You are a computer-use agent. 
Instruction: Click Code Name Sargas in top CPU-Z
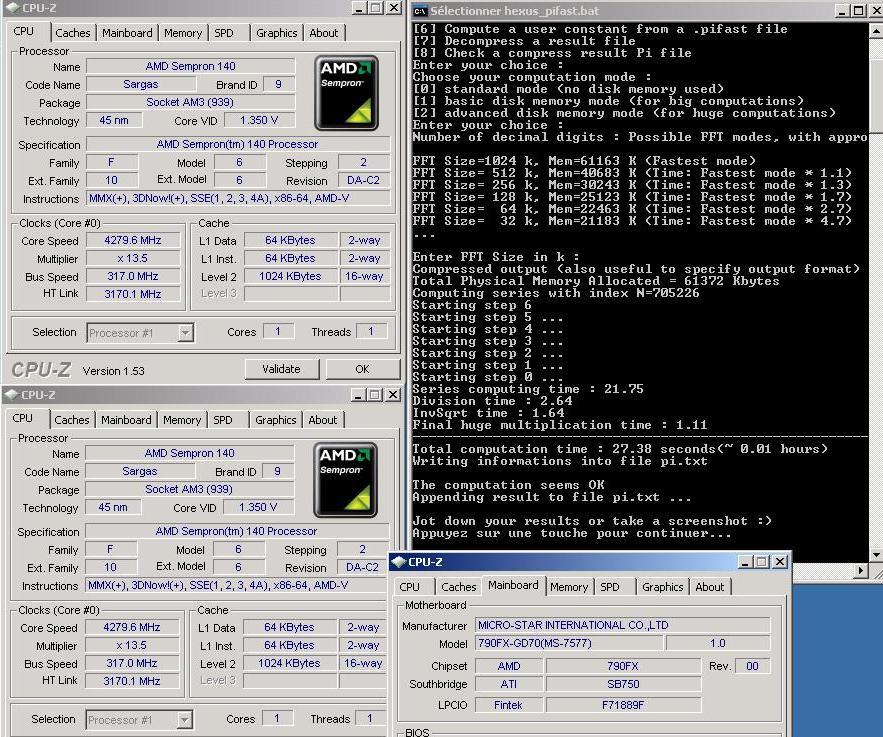pos(141,84)
